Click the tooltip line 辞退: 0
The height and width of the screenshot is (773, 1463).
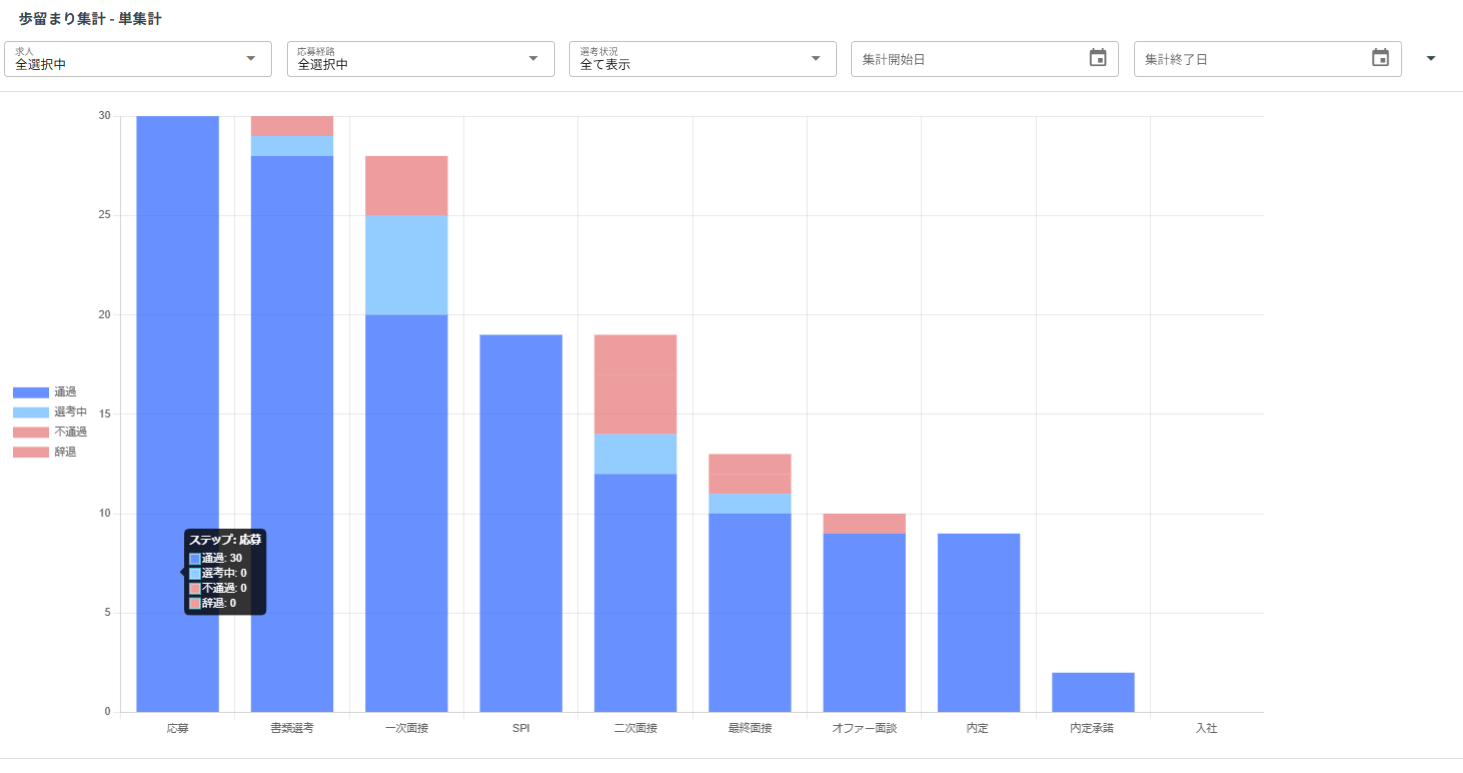213,603
